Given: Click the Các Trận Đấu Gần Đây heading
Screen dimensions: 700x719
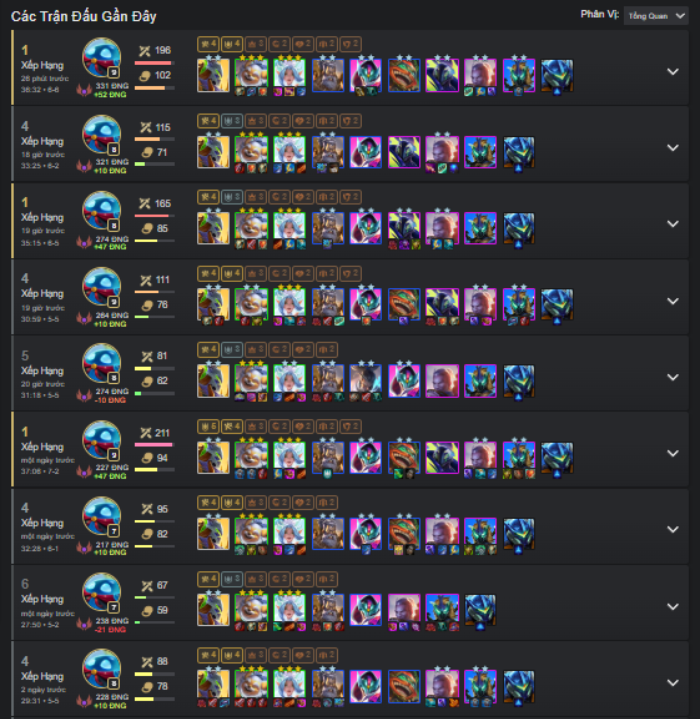Looking at the screenshot, I should pos(83,17).
